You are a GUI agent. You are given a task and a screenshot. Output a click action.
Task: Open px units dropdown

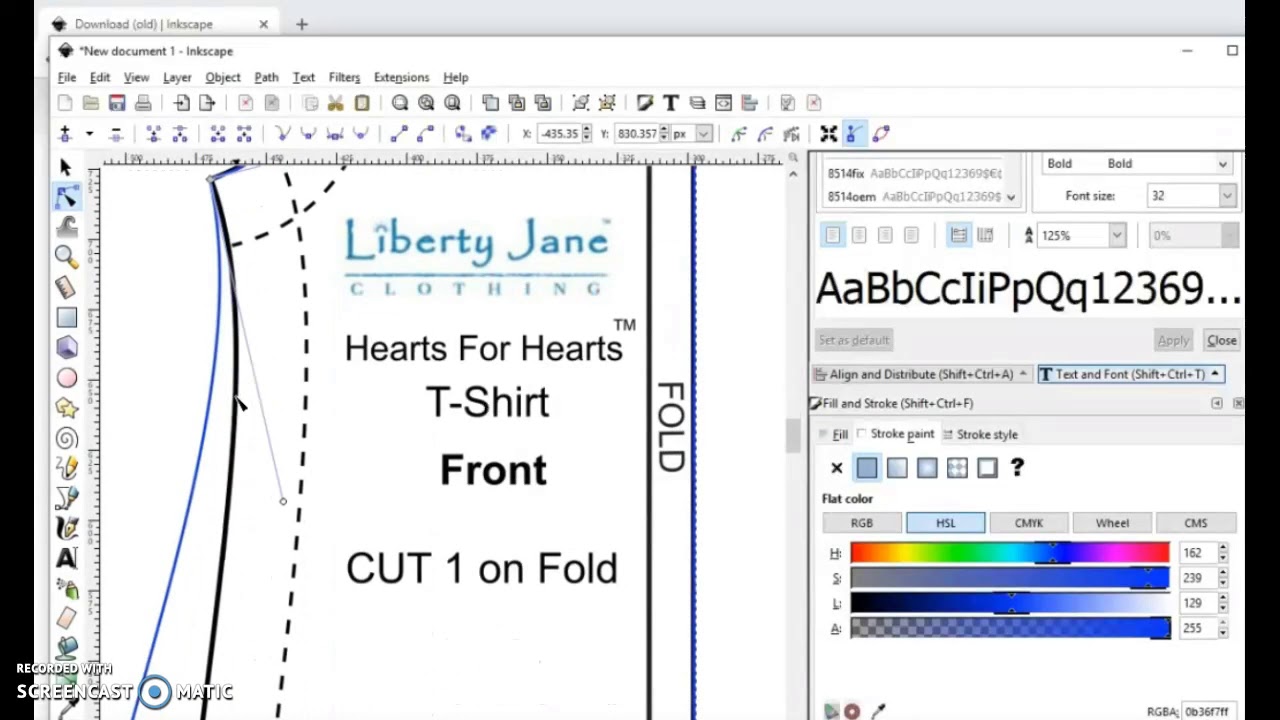(704, 134)
